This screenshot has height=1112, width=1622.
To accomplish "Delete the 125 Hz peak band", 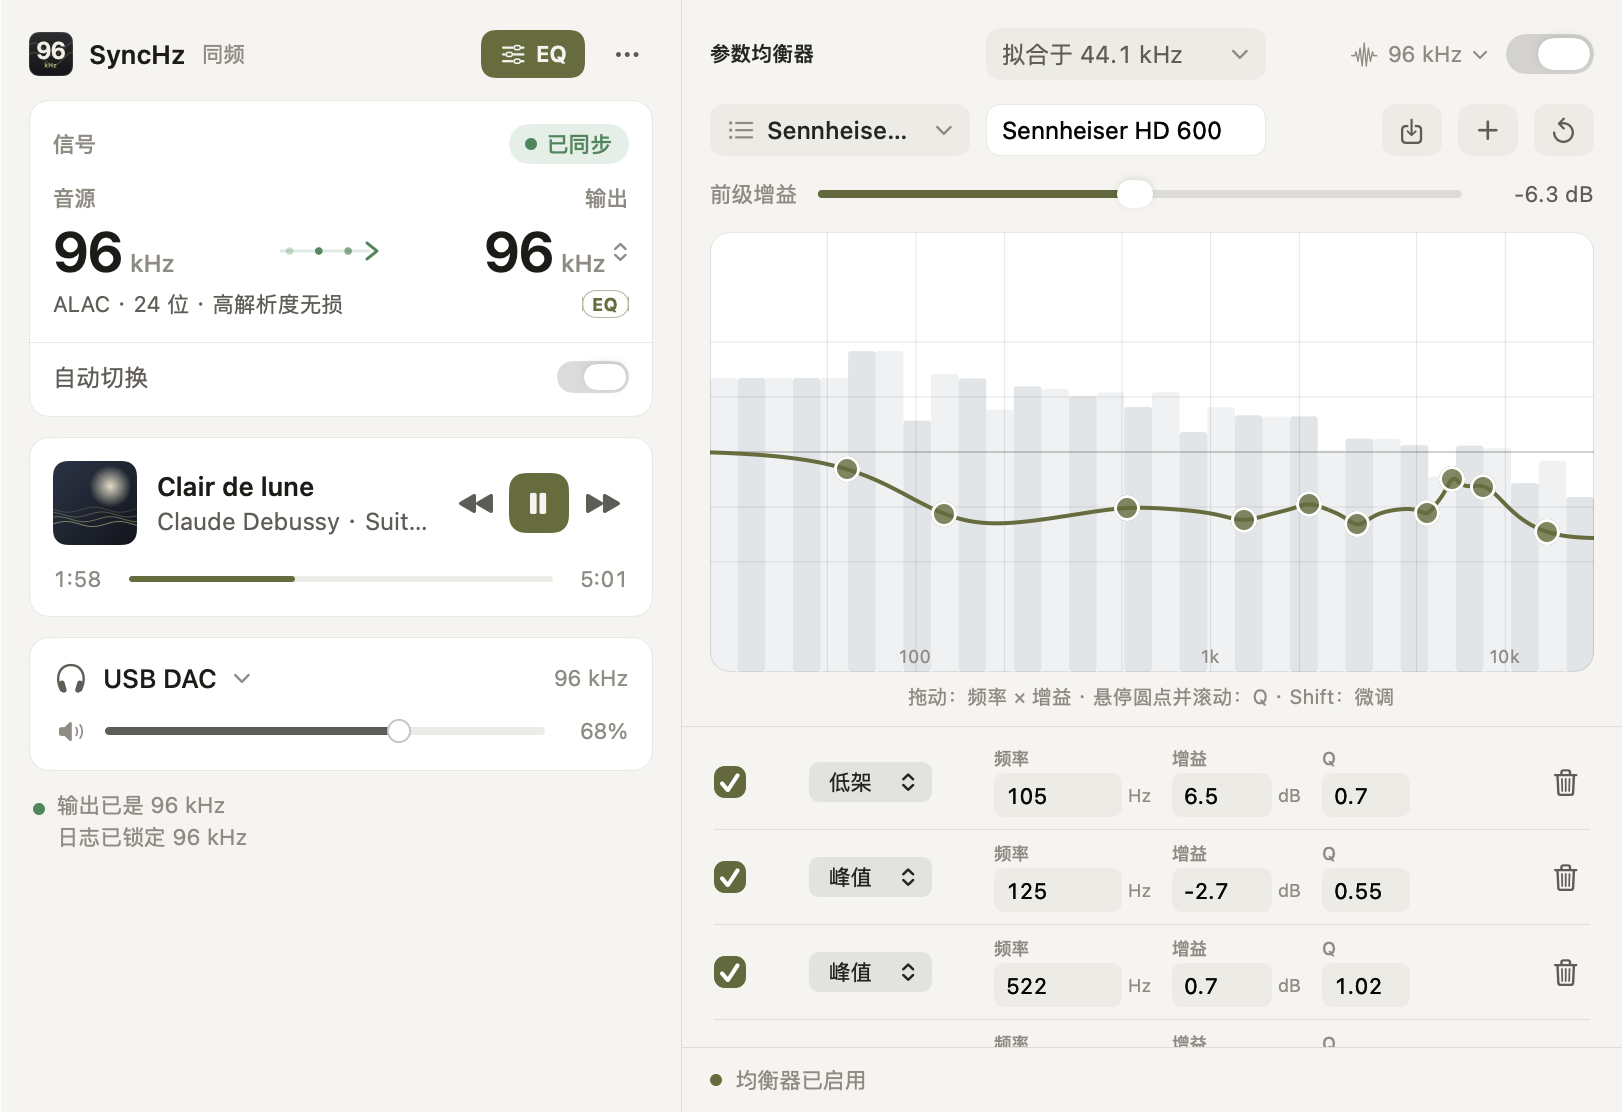I will pos(1566,877).
